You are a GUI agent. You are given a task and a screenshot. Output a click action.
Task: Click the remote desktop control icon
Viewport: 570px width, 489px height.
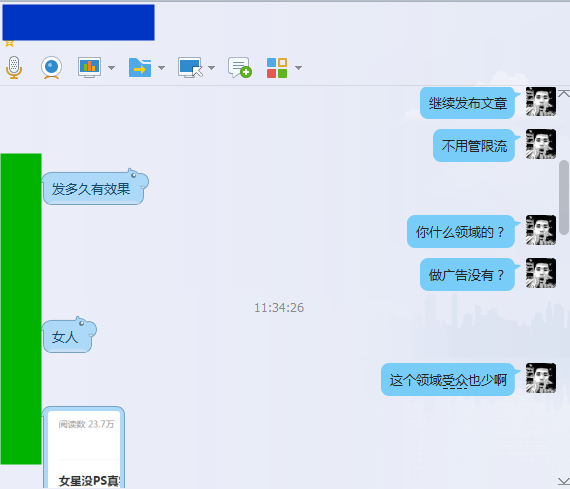click(190, 67)
